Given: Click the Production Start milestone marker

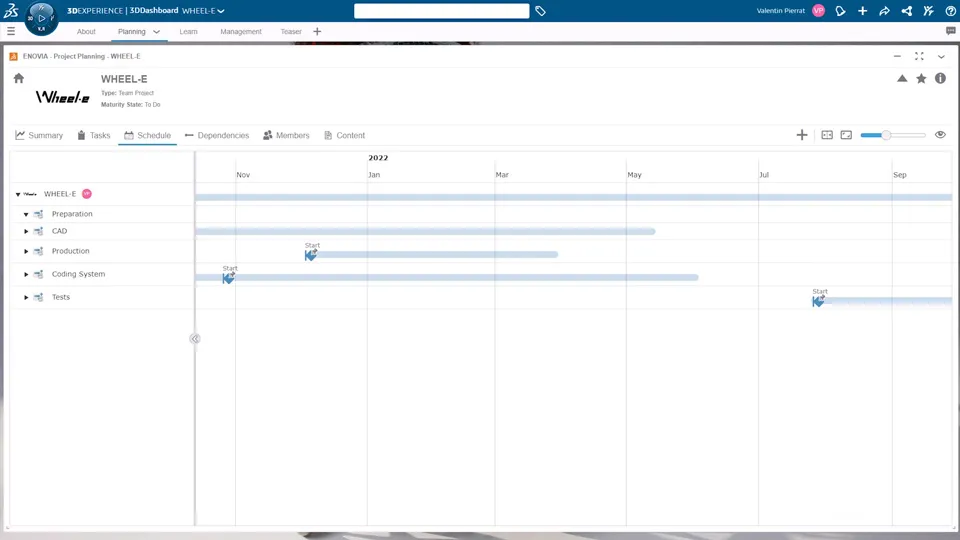Looking at the screenshot, I should (x=310, y=255).
